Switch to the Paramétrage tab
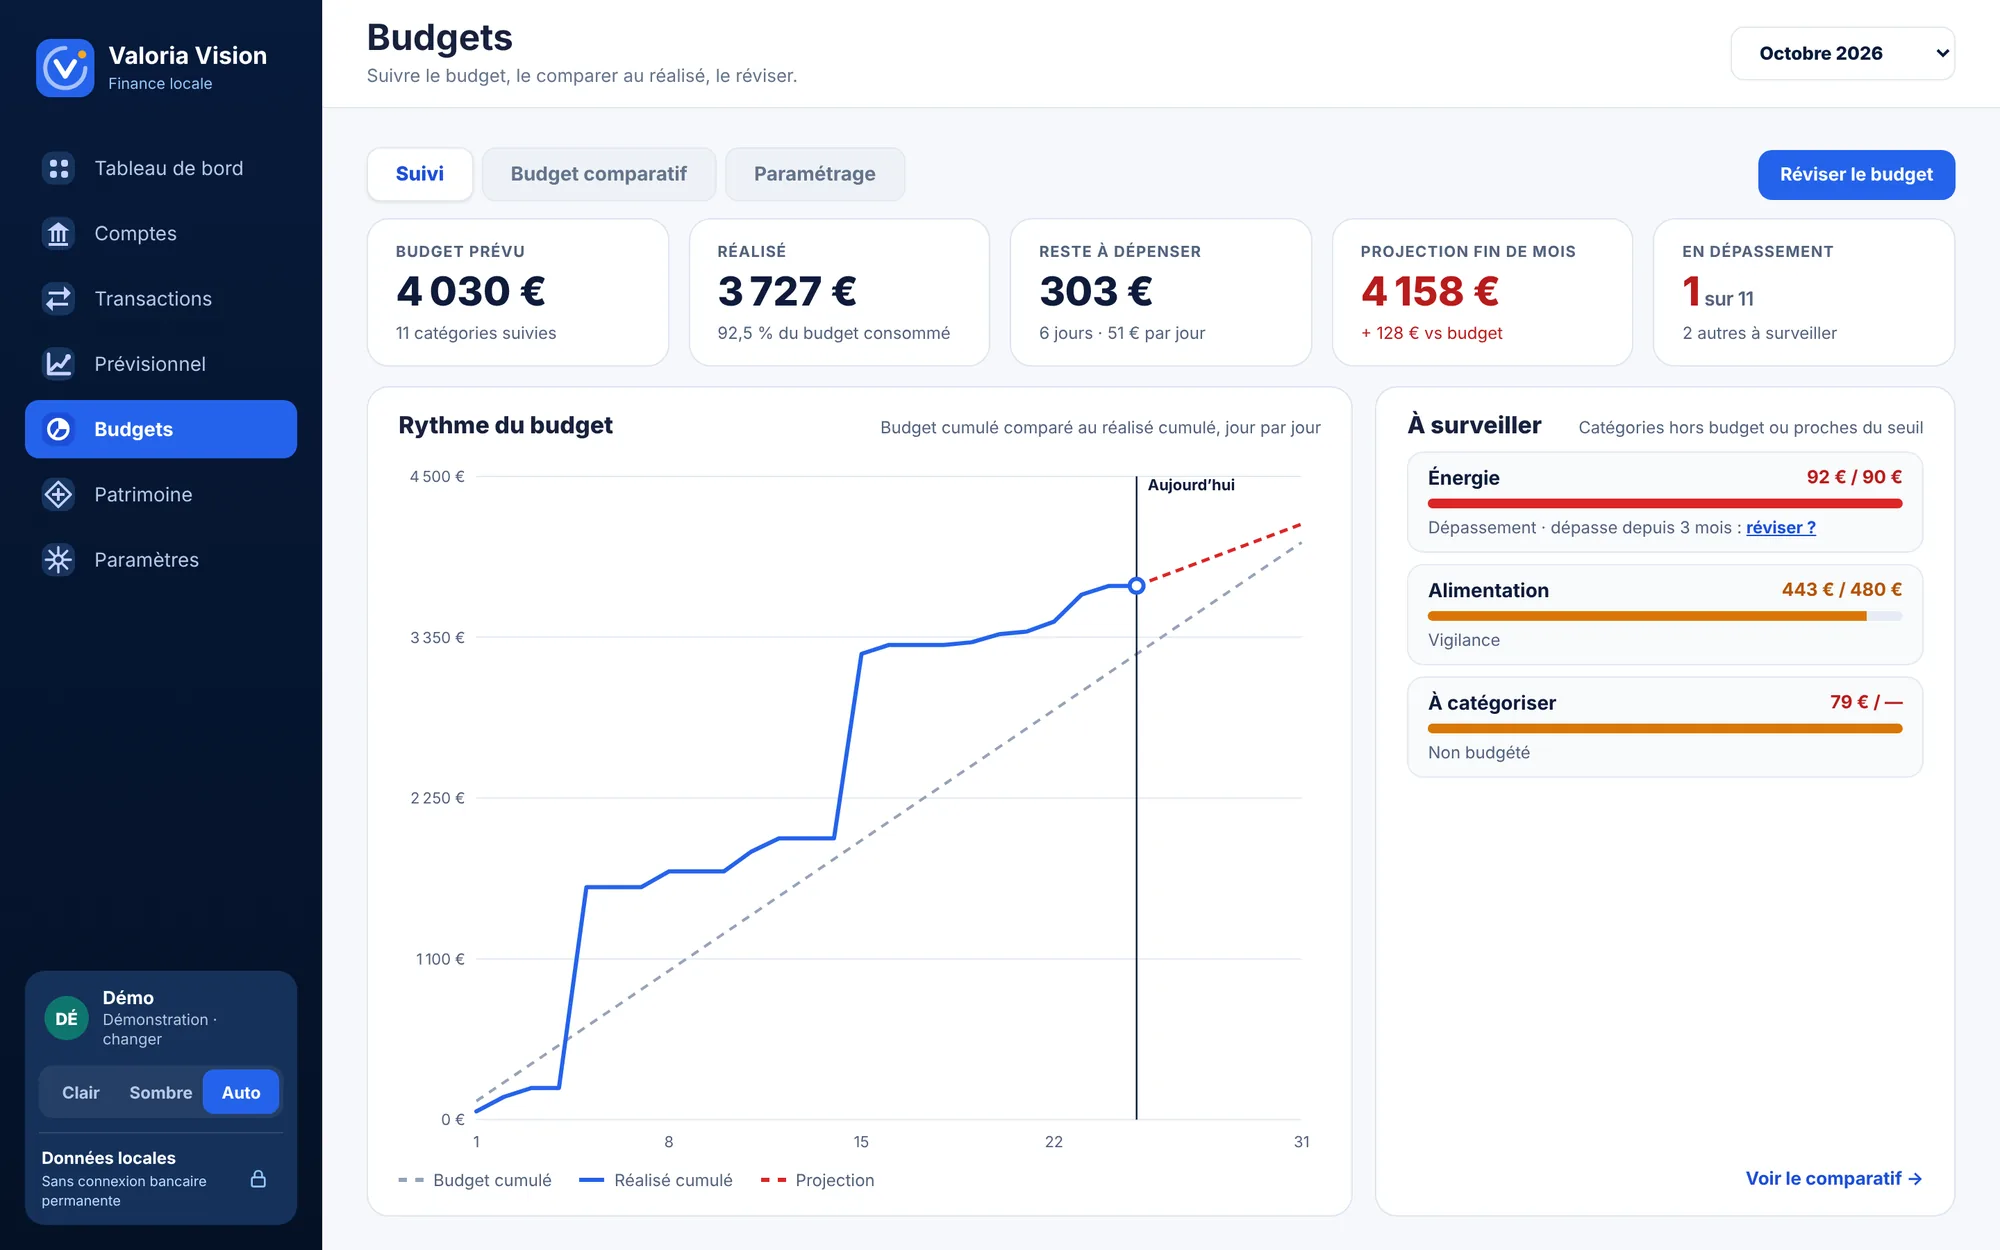This screenshot has width=2000, height=1250. click(815, 174)
